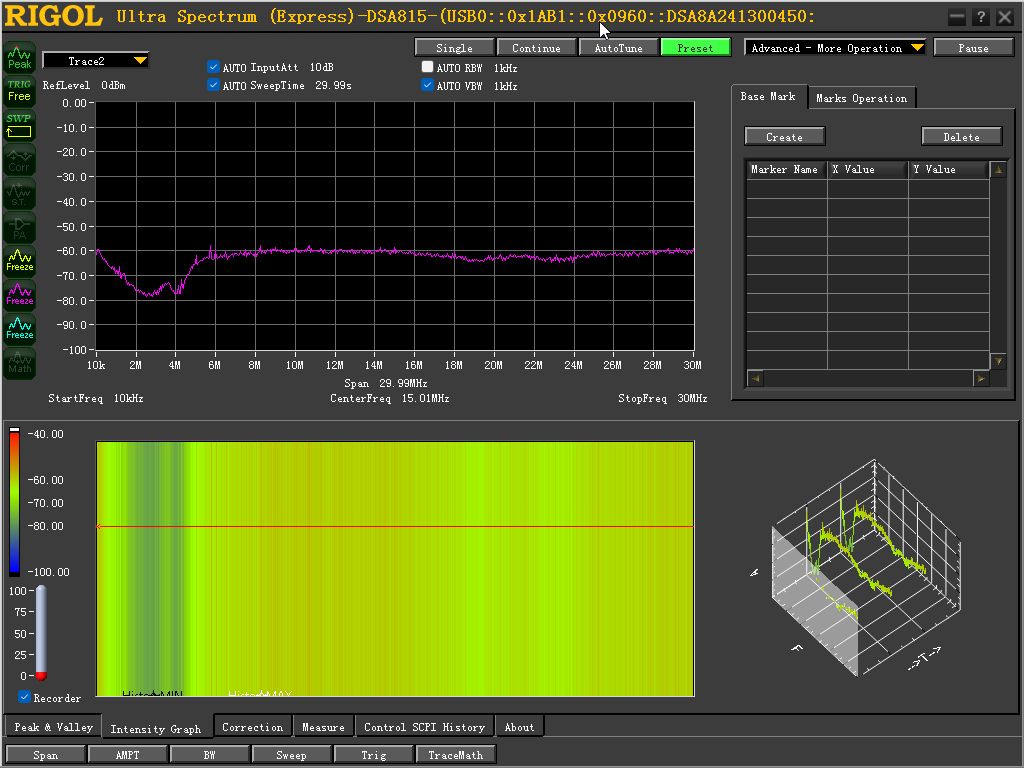This screenshot has width=1024, height=768.
Task: Click the VBW 1kHz value
Action: click(505, 86)
